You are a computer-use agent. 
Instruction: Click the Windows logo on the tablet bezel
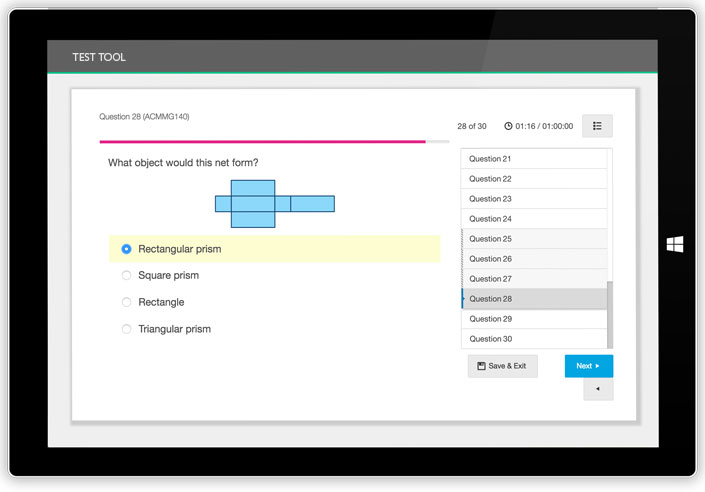(x=674, y=244)
